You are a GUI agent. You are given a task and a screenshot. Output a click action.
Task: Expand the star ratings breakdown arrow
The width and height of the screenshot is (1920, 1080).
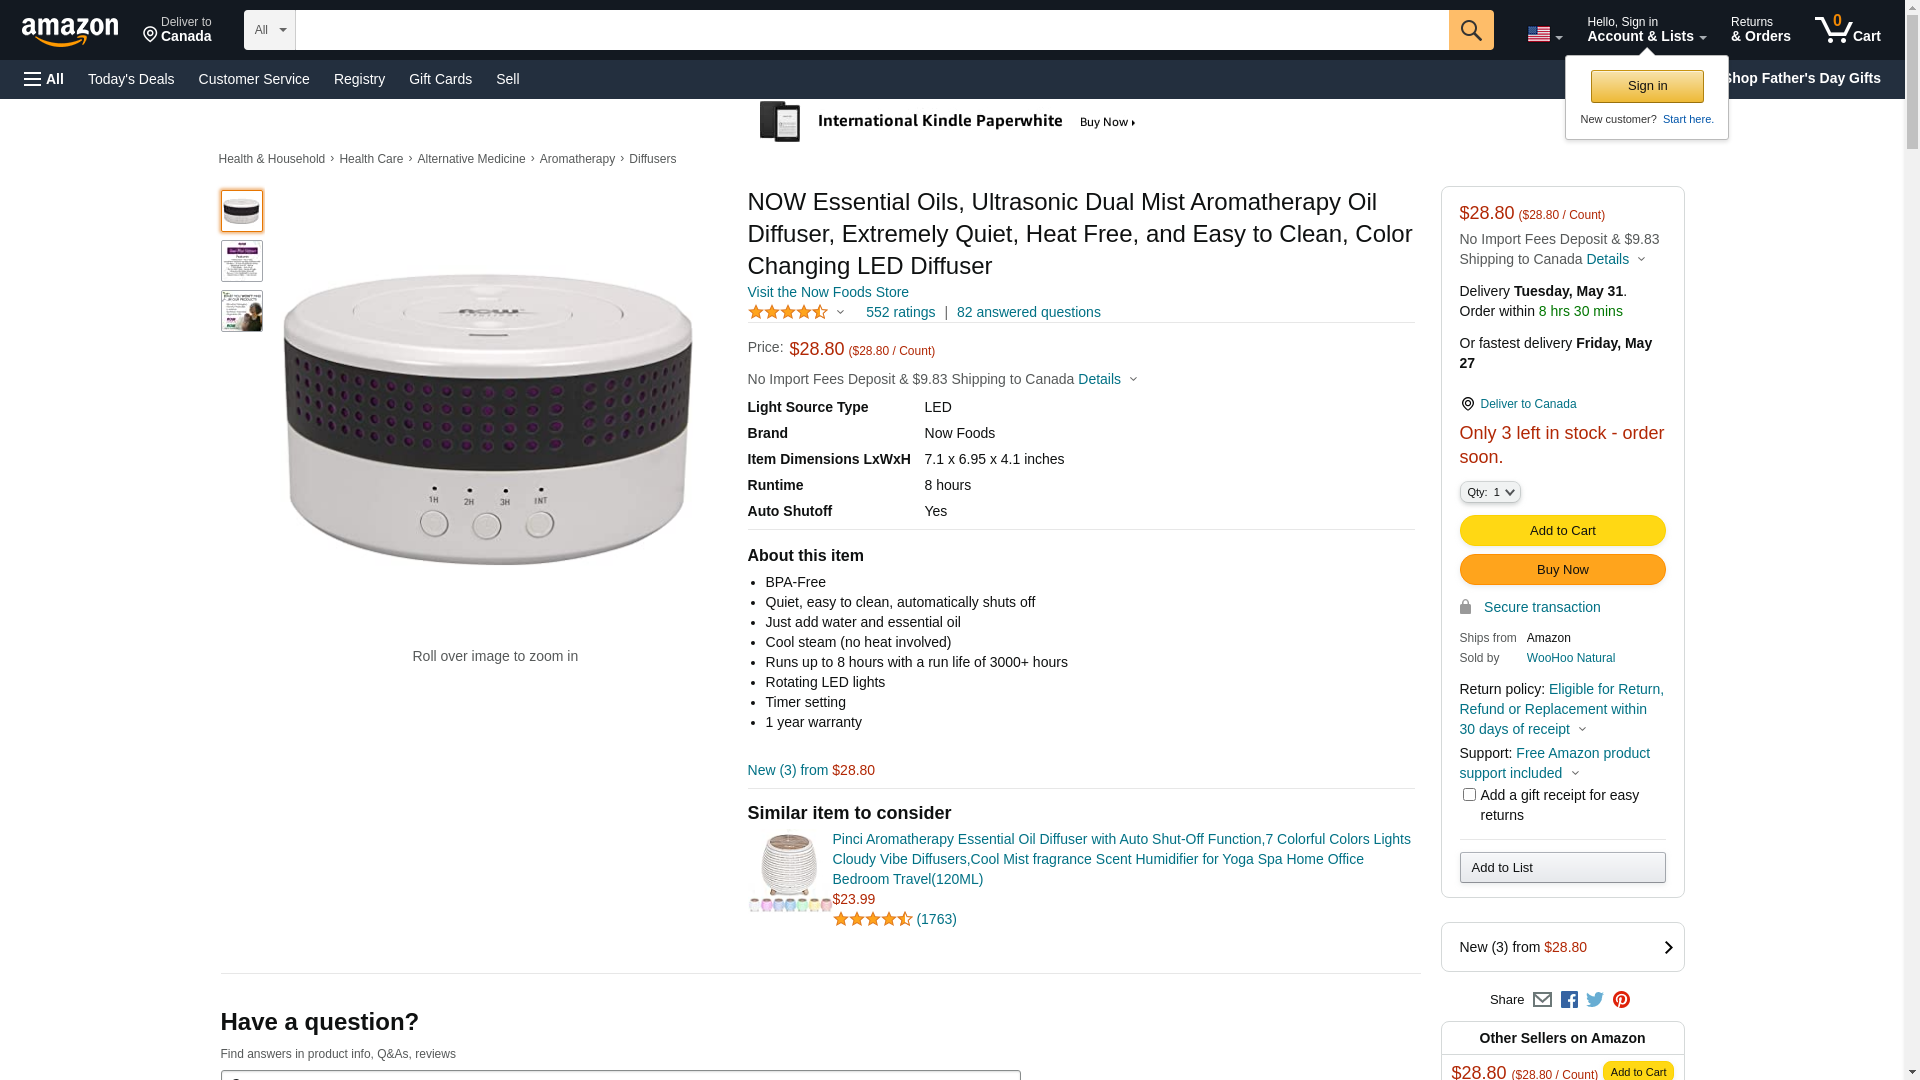click(840, 312)
